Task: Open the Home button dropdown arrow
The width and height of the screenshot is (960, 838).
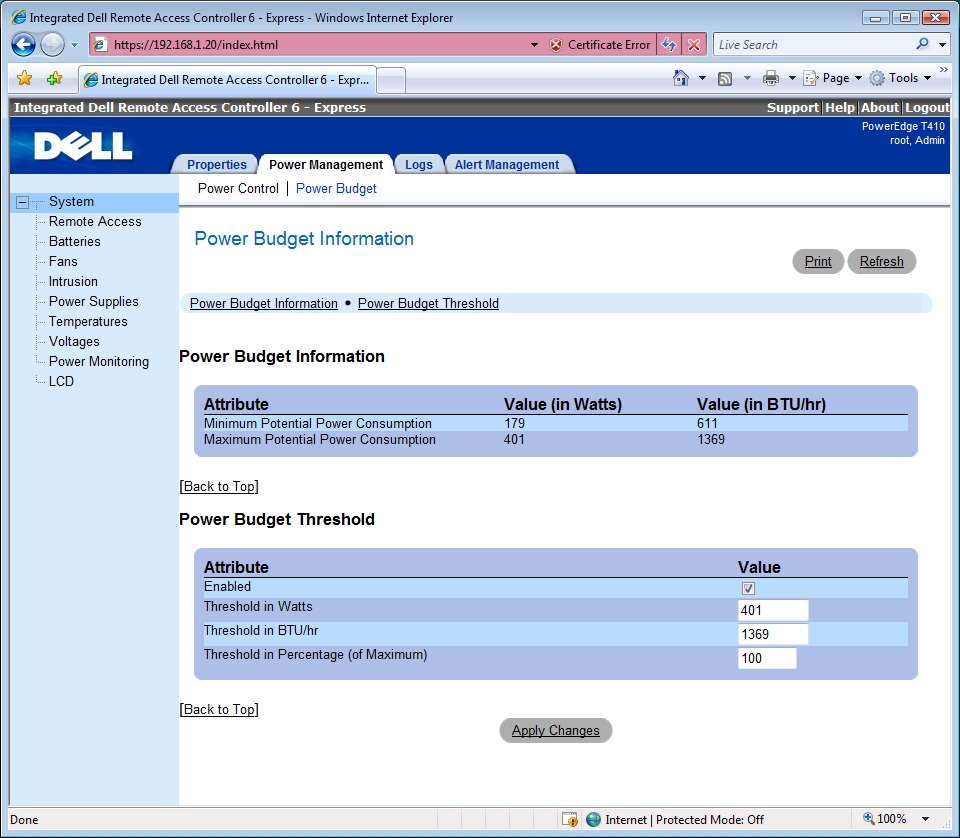Action: tap(702, 78)
